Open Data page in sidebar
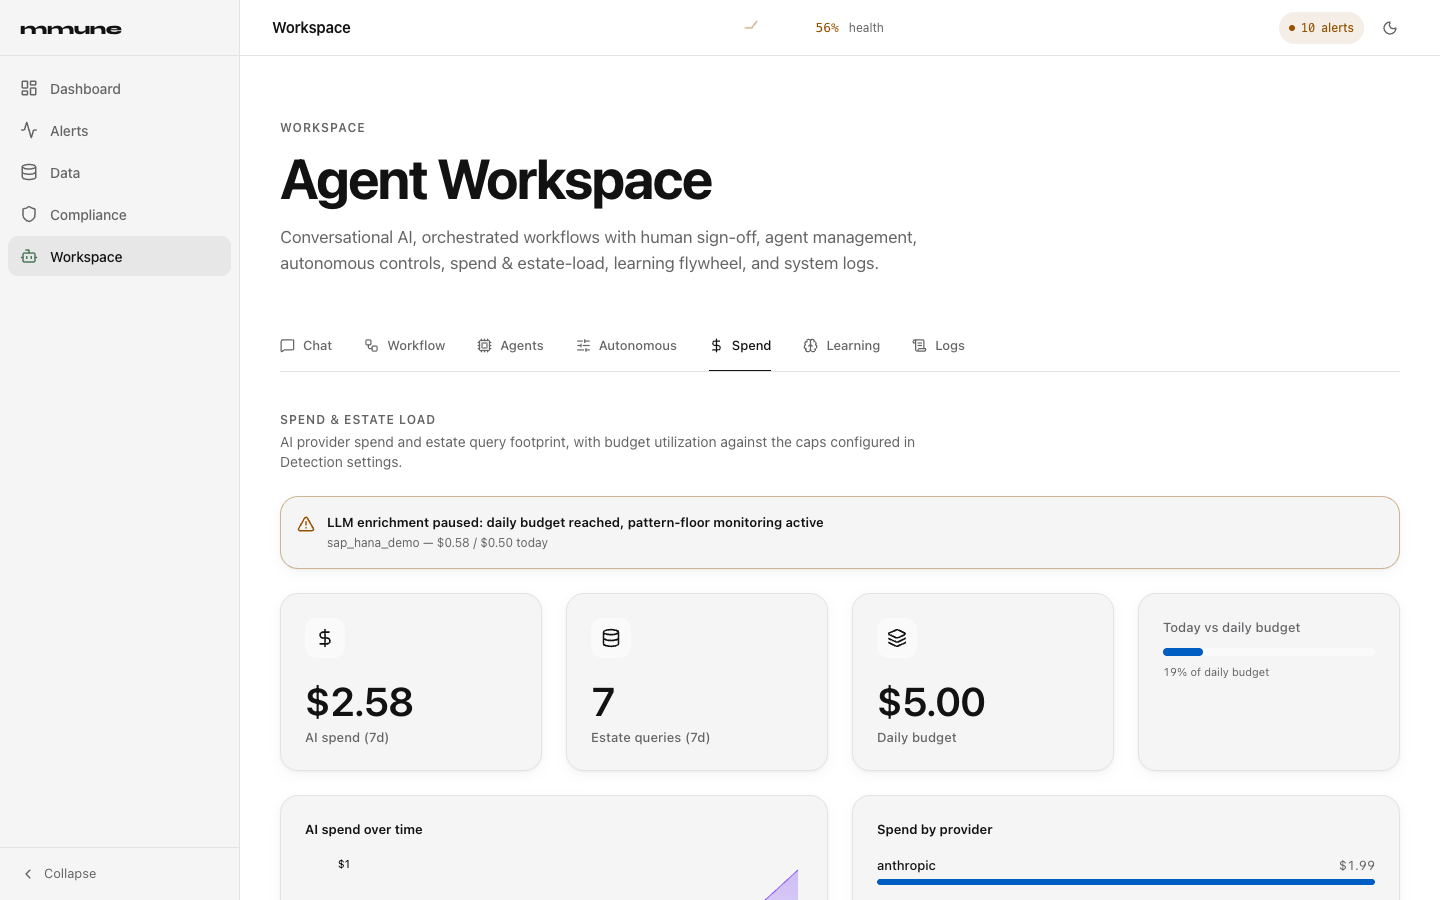 [x=119, y=172]
